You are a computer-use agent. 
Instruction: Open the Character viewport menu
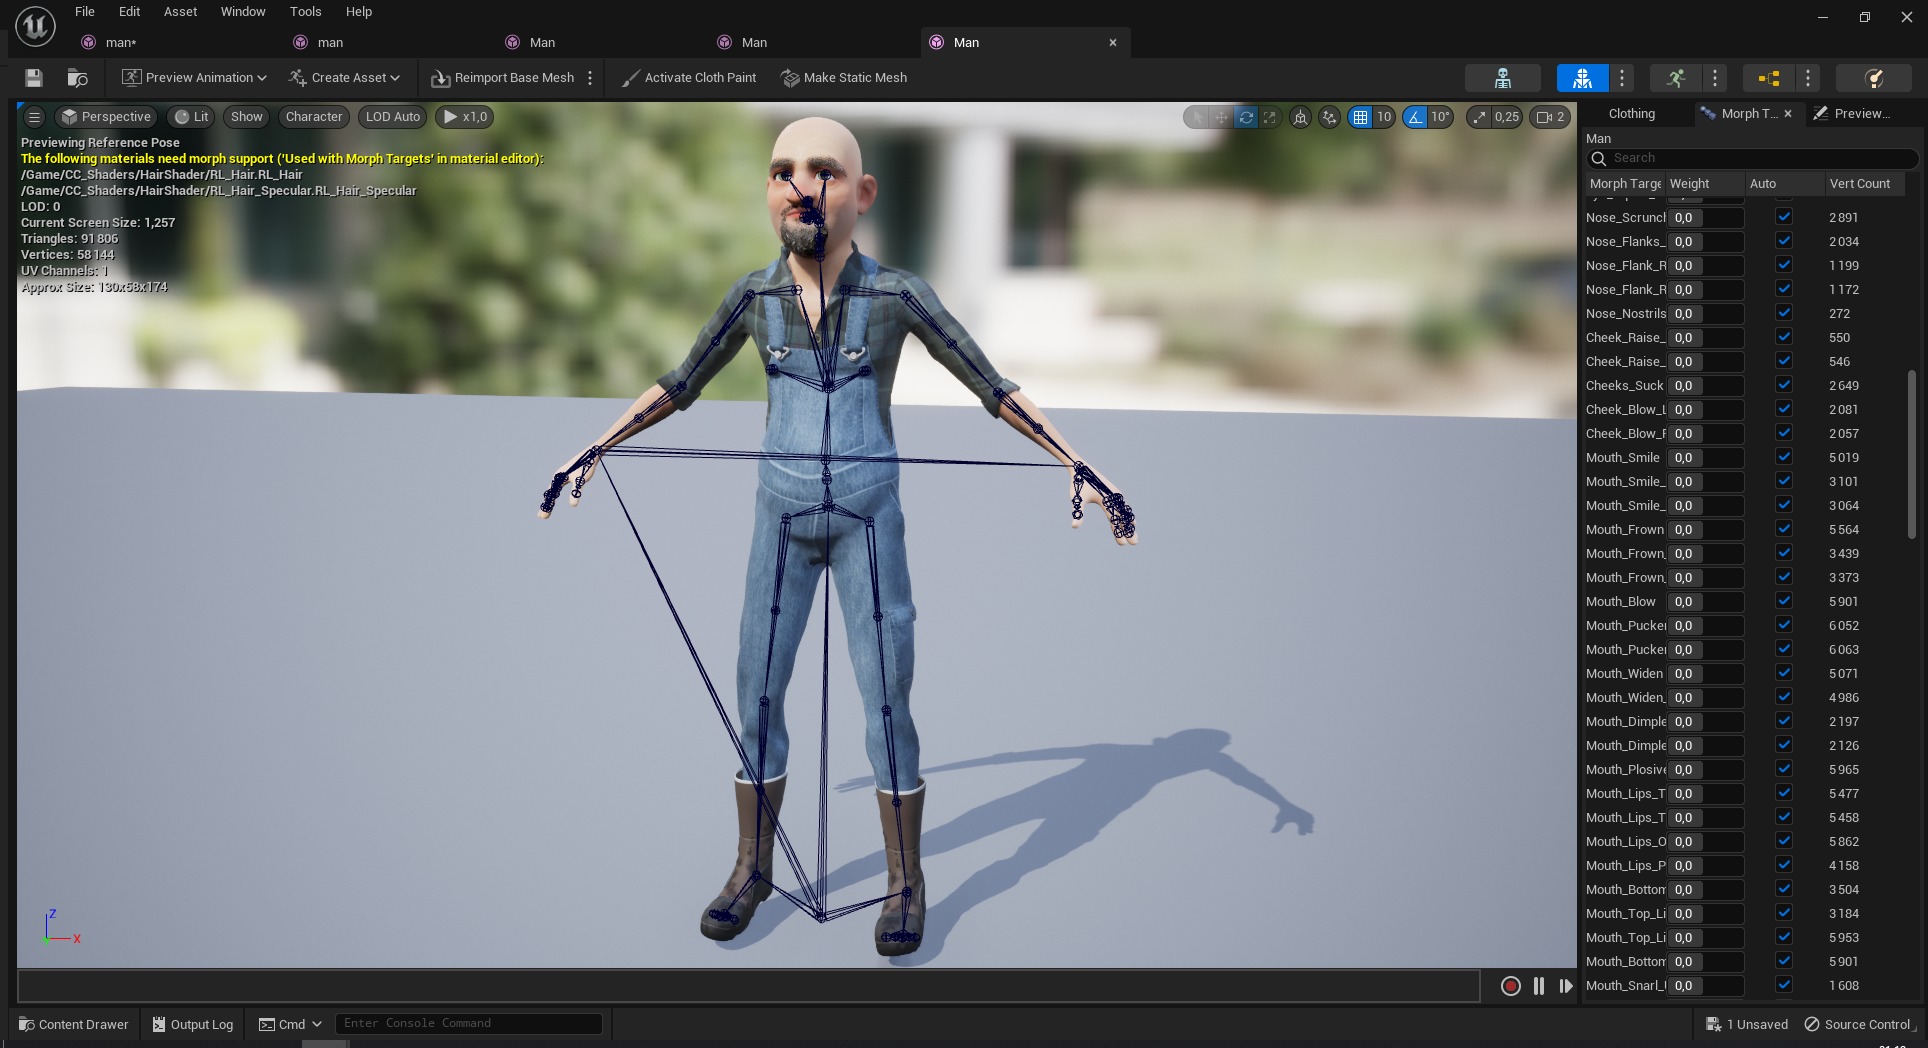click(x=314, y=117)
